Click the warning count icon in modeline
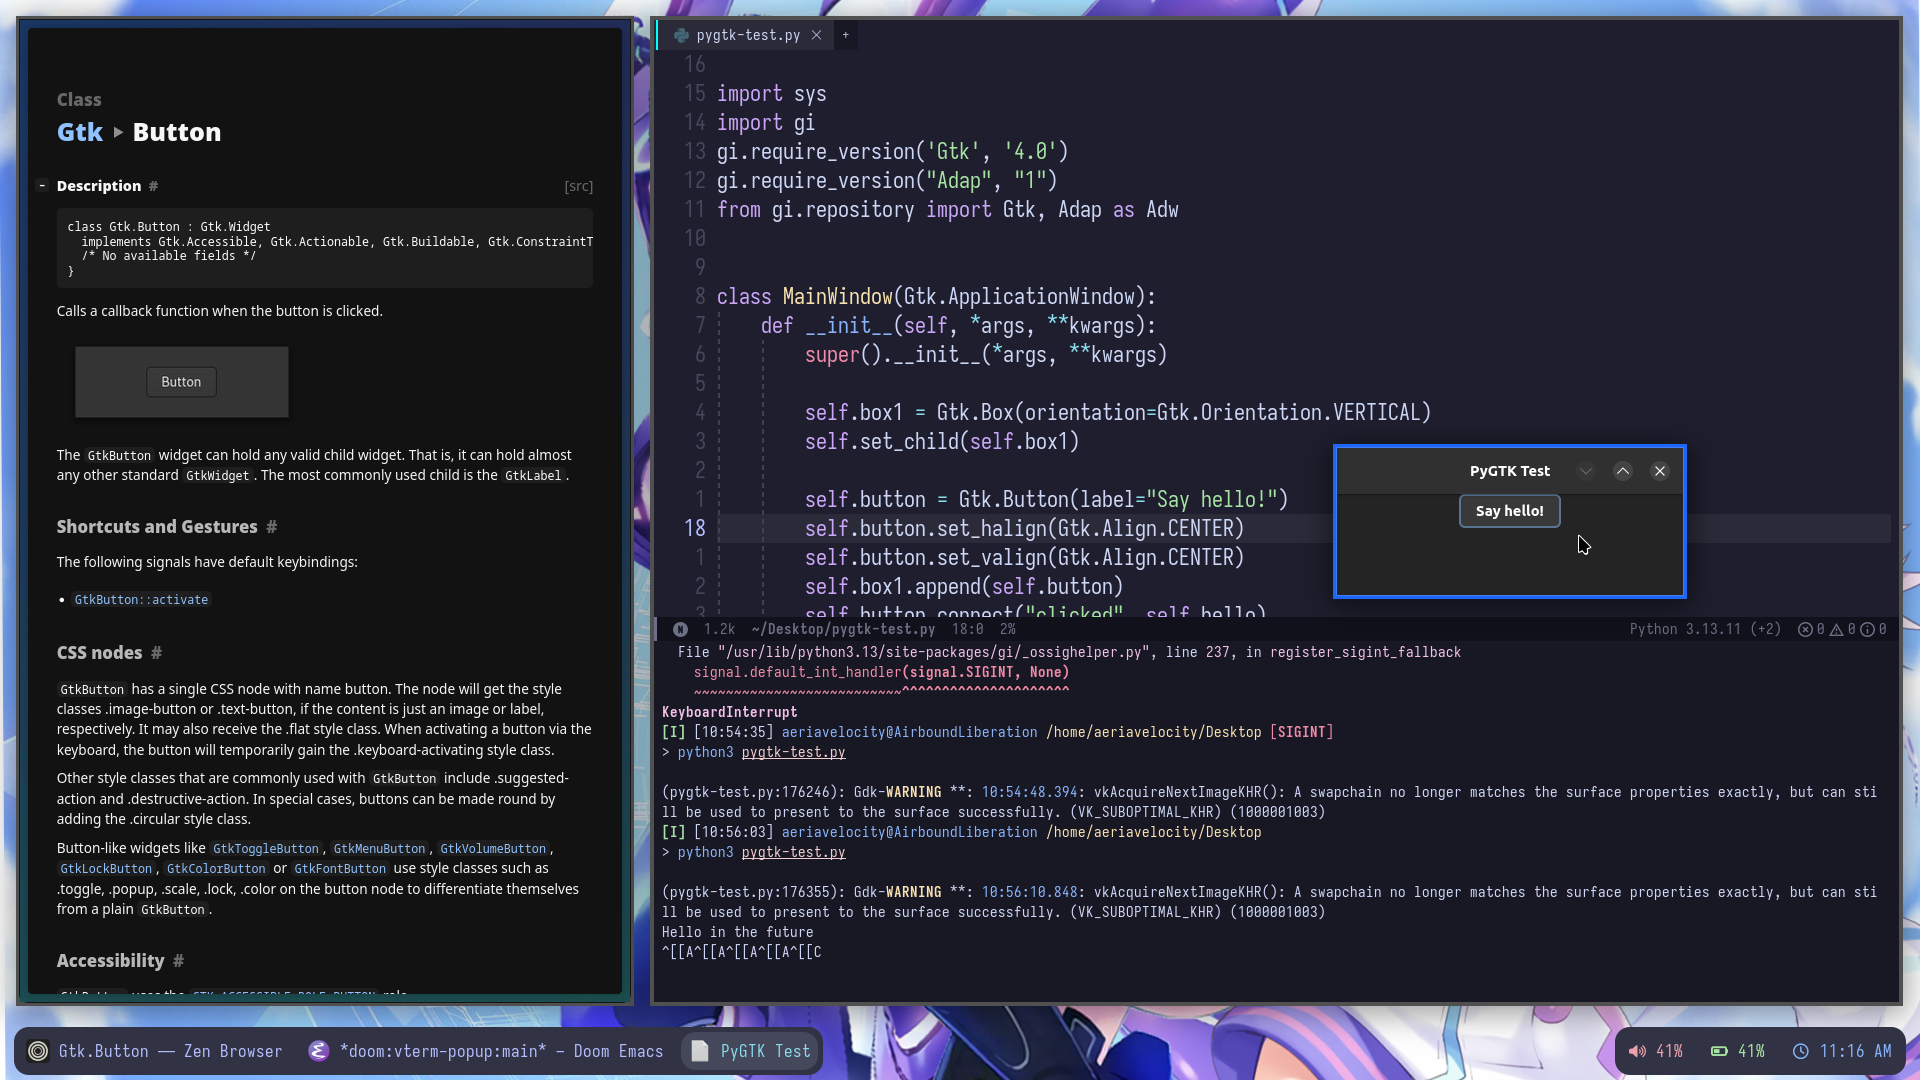The height and width of the screenshot is (1080, 1920). click(x=1837, y=629)
